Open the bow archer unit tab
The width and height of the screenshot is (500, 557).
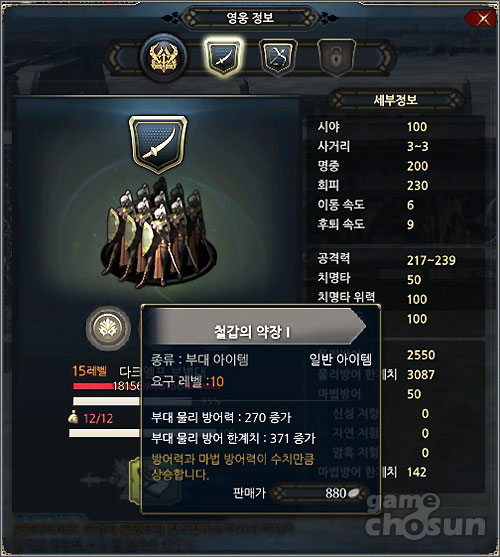278,57
